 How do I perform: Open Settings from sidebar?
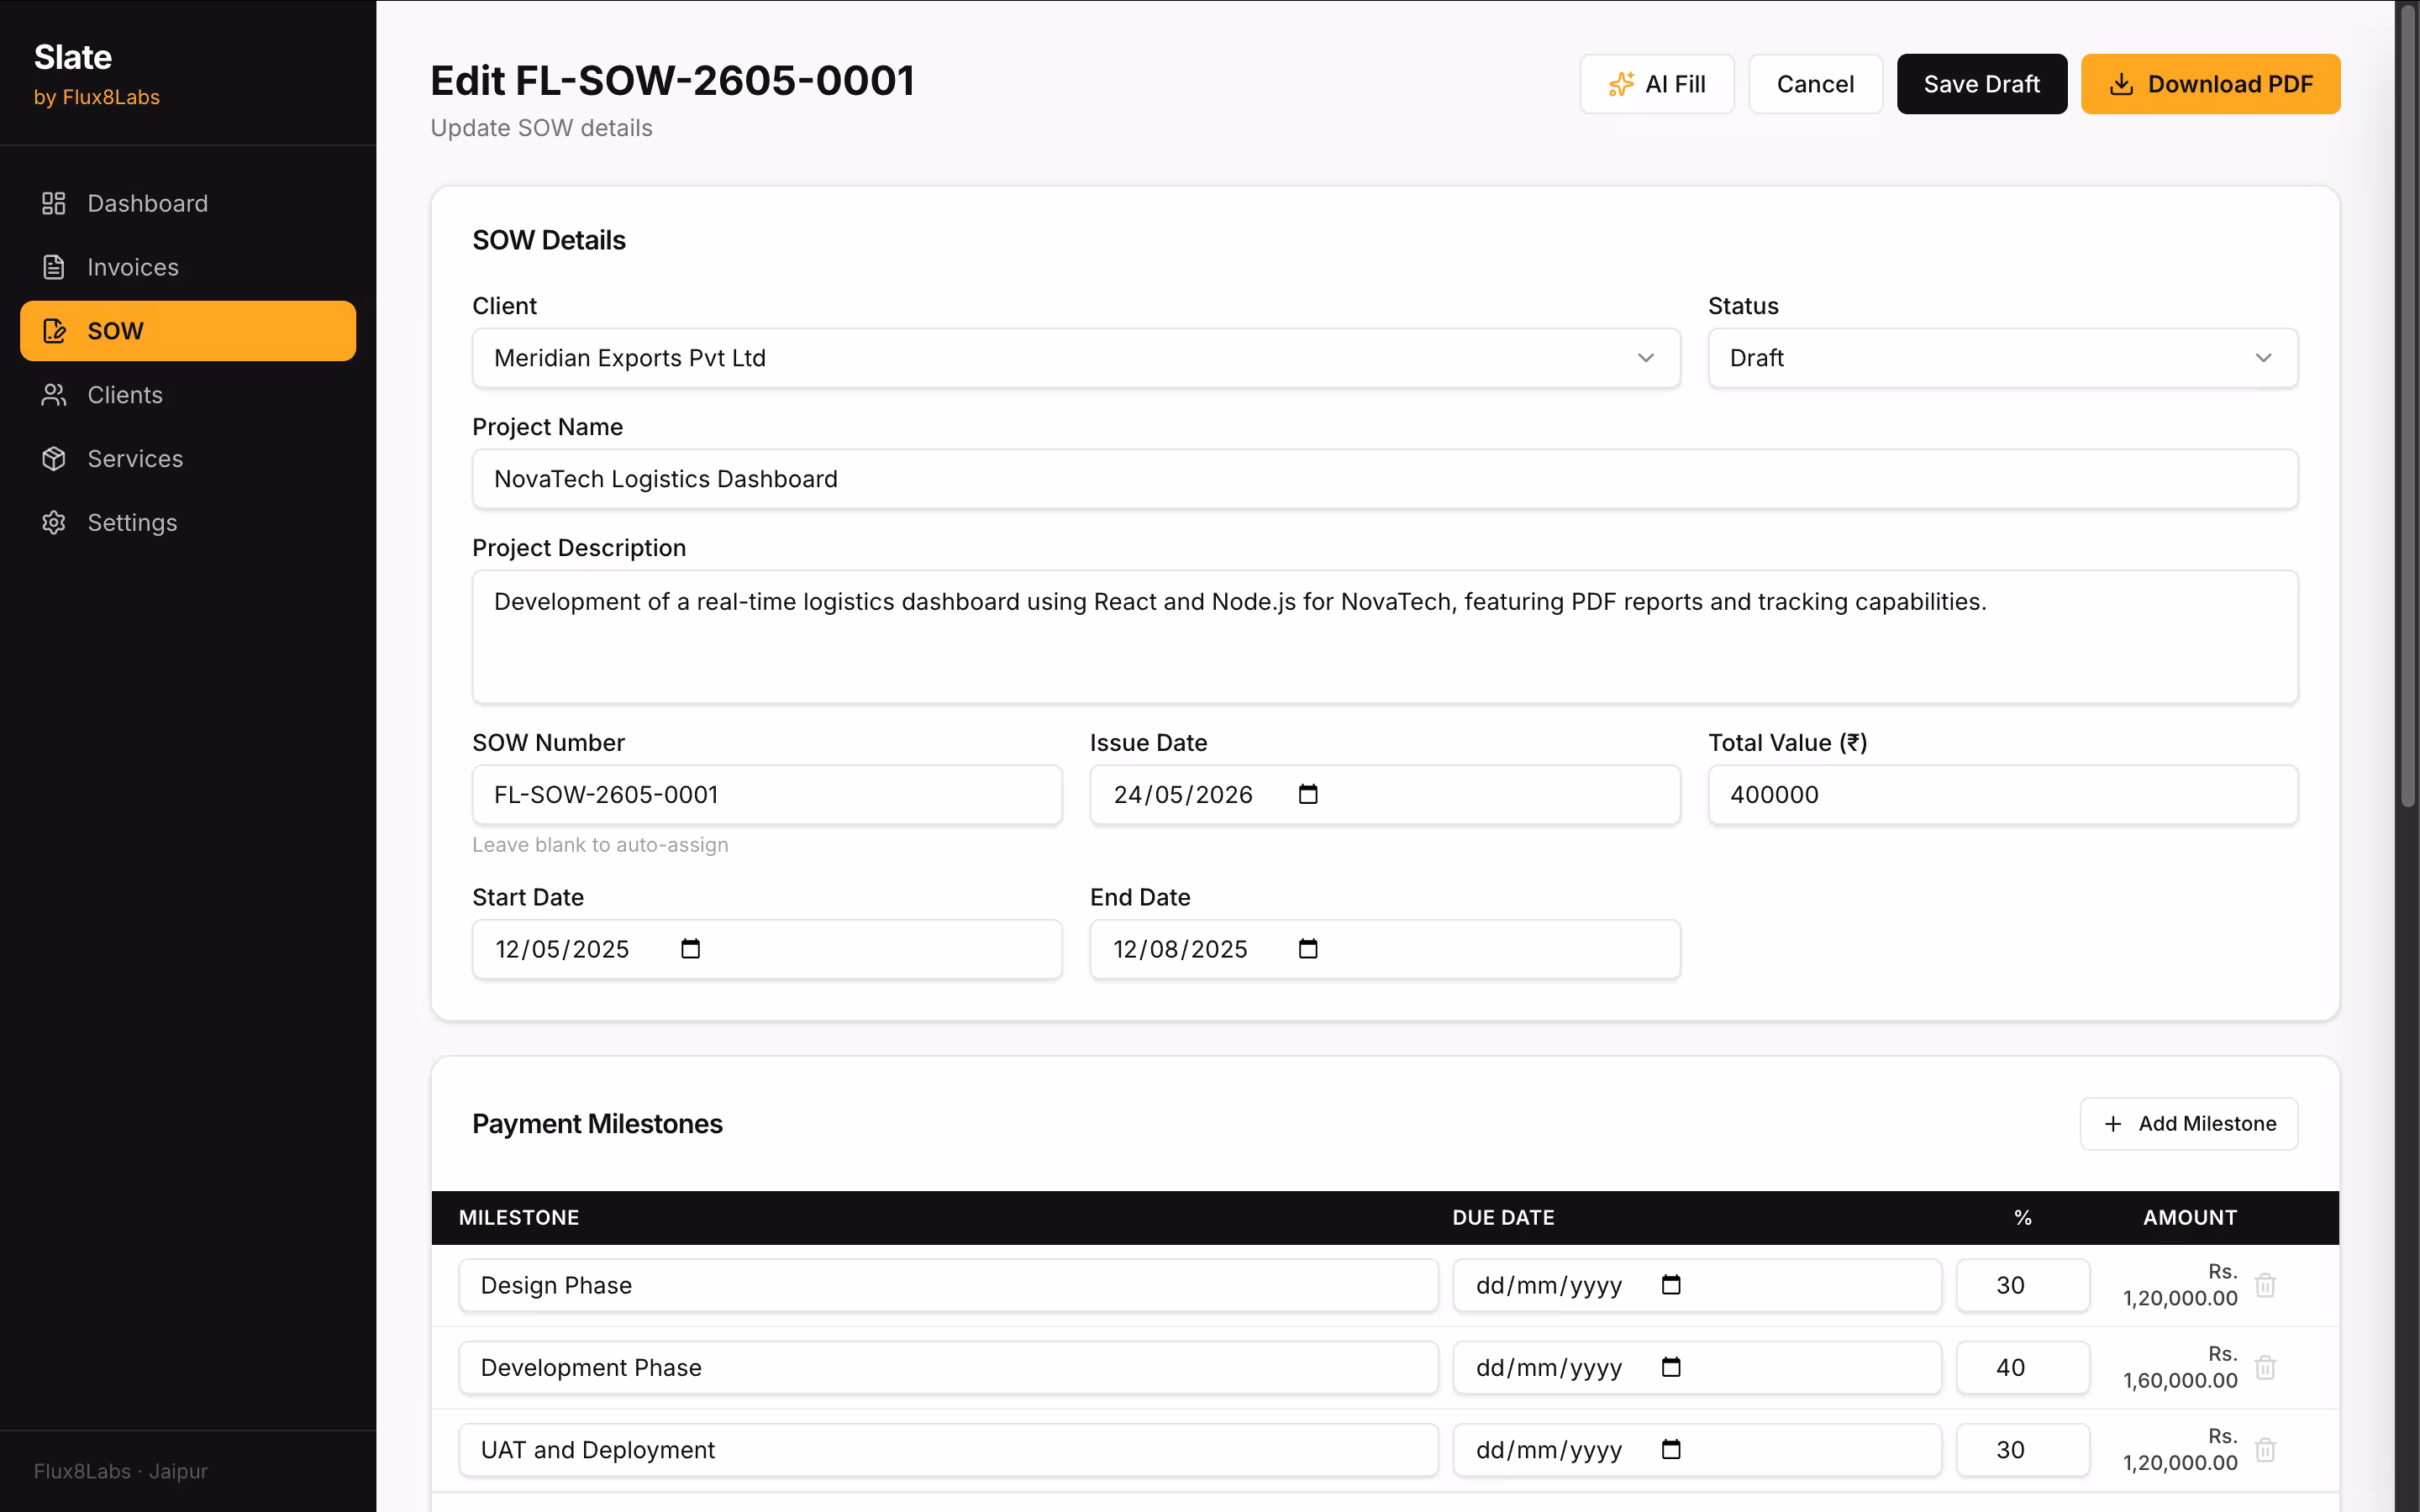[x=188, y=522]
